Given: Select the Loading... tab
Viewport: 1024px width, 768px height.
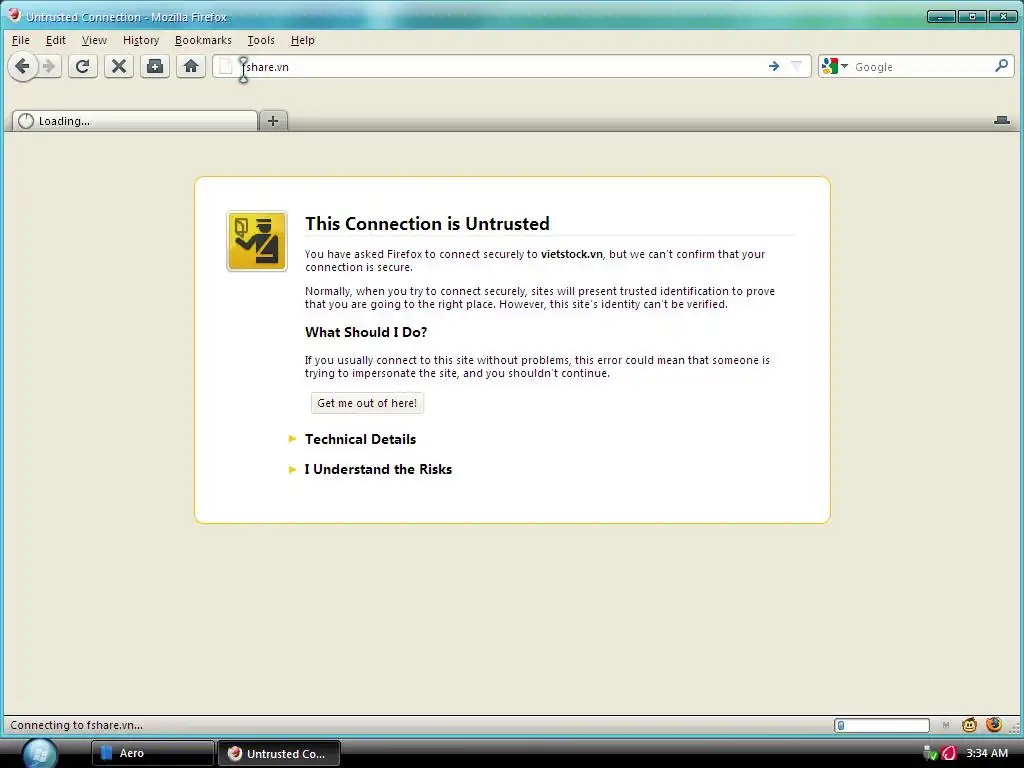Looking at the screenshot, I should click(135, 121).
